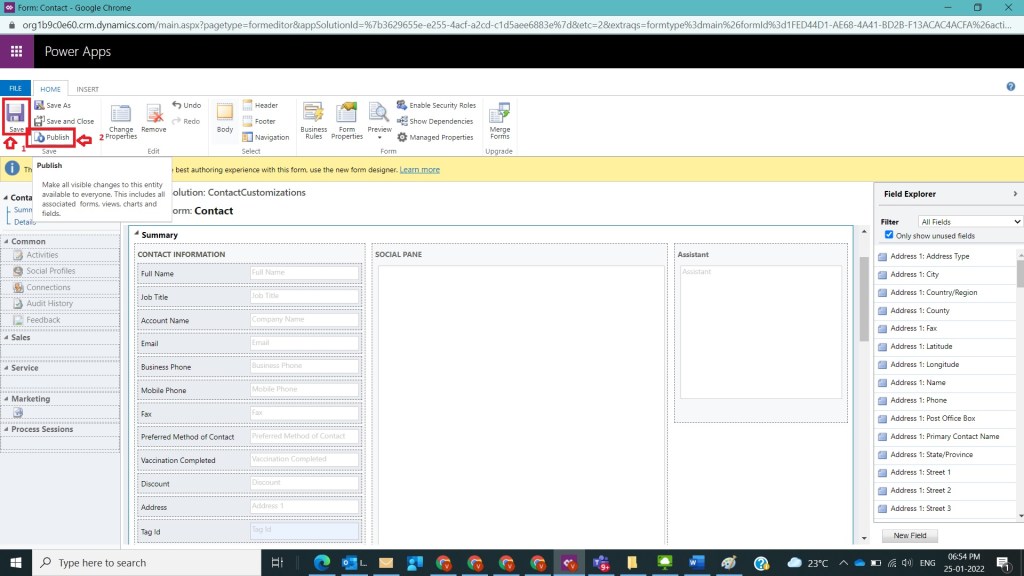Open Change Properties in Edit group

[x=121, y=120]
